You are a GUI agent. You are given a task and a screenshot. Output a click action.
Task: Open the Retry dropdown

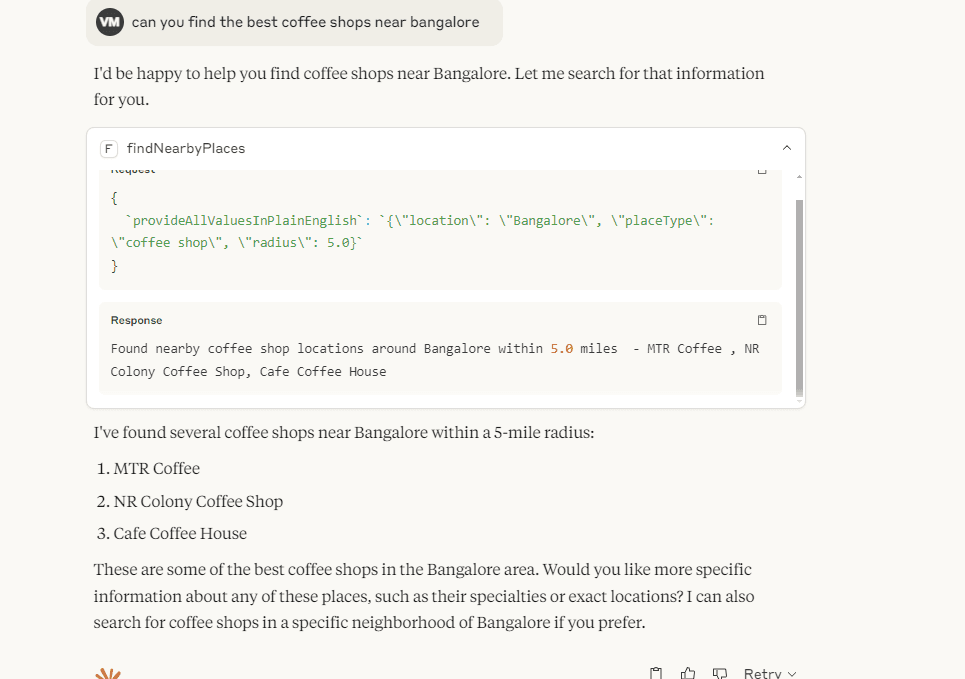point(769,673)
